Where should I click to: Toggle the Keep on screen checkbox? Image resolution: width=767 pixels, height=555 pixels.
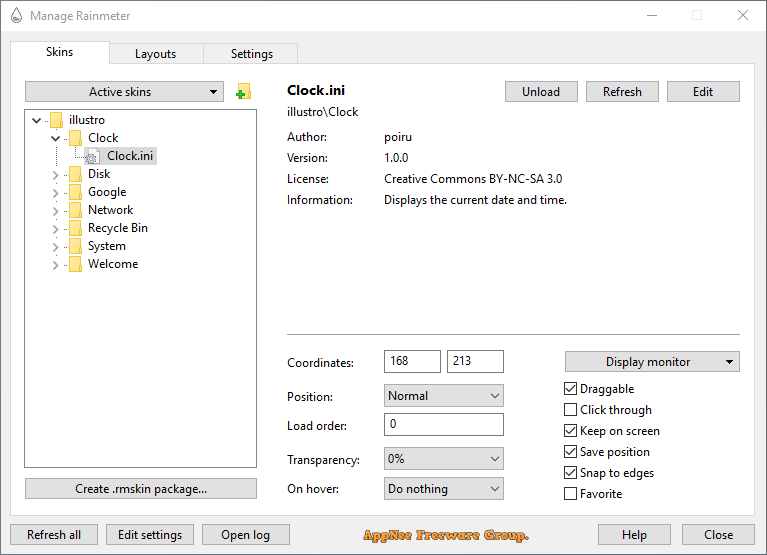(570, 431)
